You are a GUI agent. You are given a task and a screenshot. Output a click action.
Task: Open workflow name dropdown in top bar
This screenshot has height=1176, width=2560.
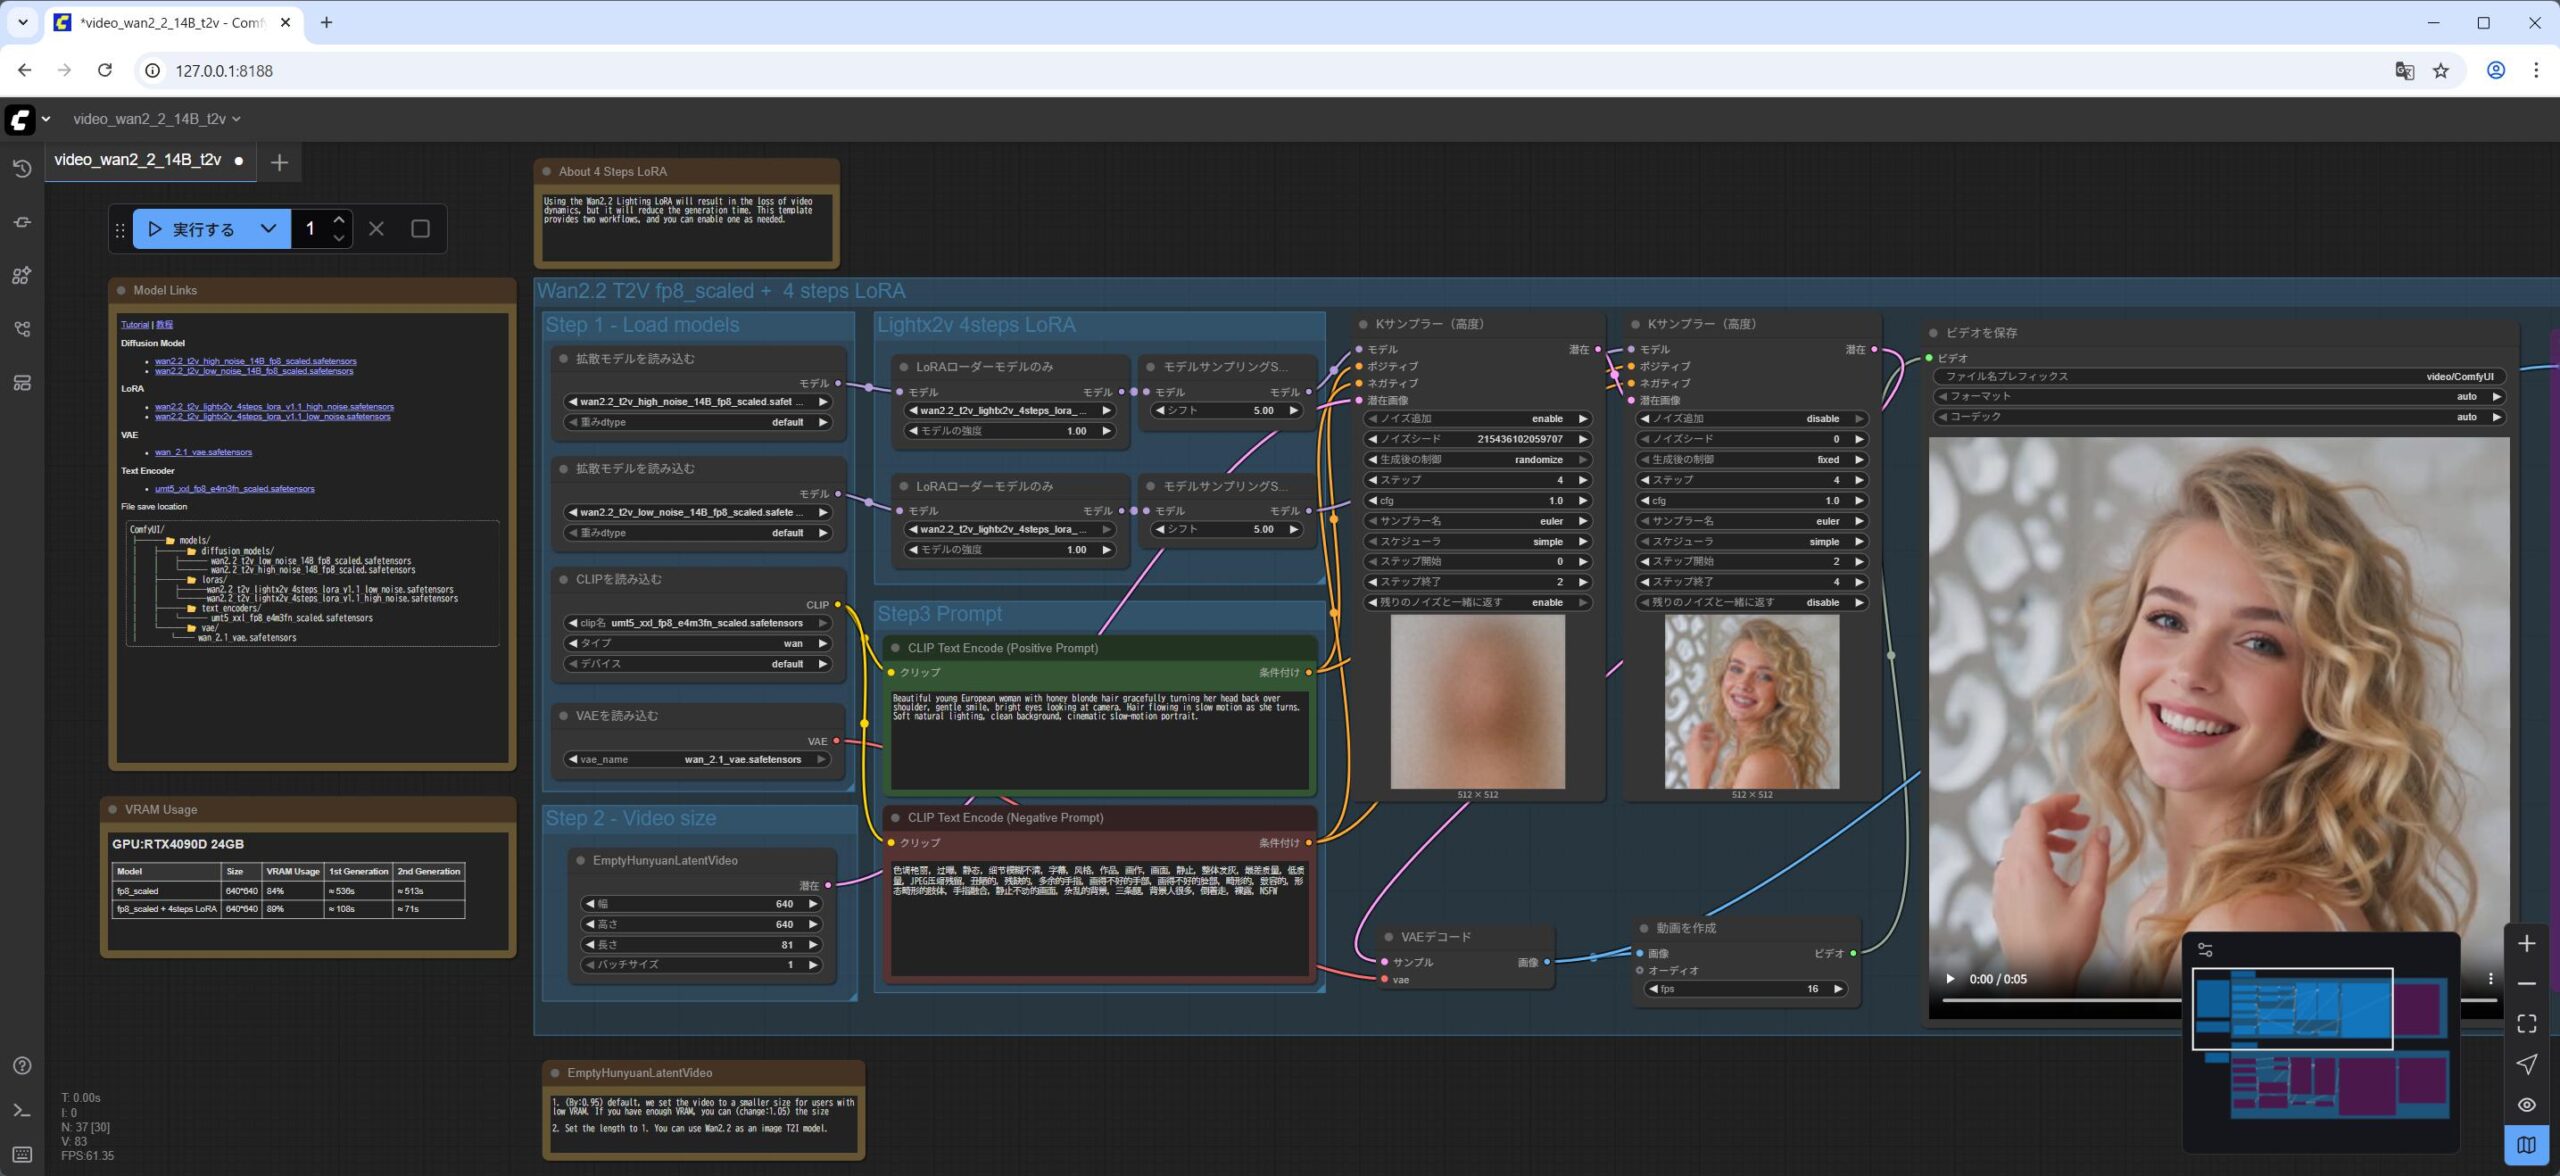236,119
